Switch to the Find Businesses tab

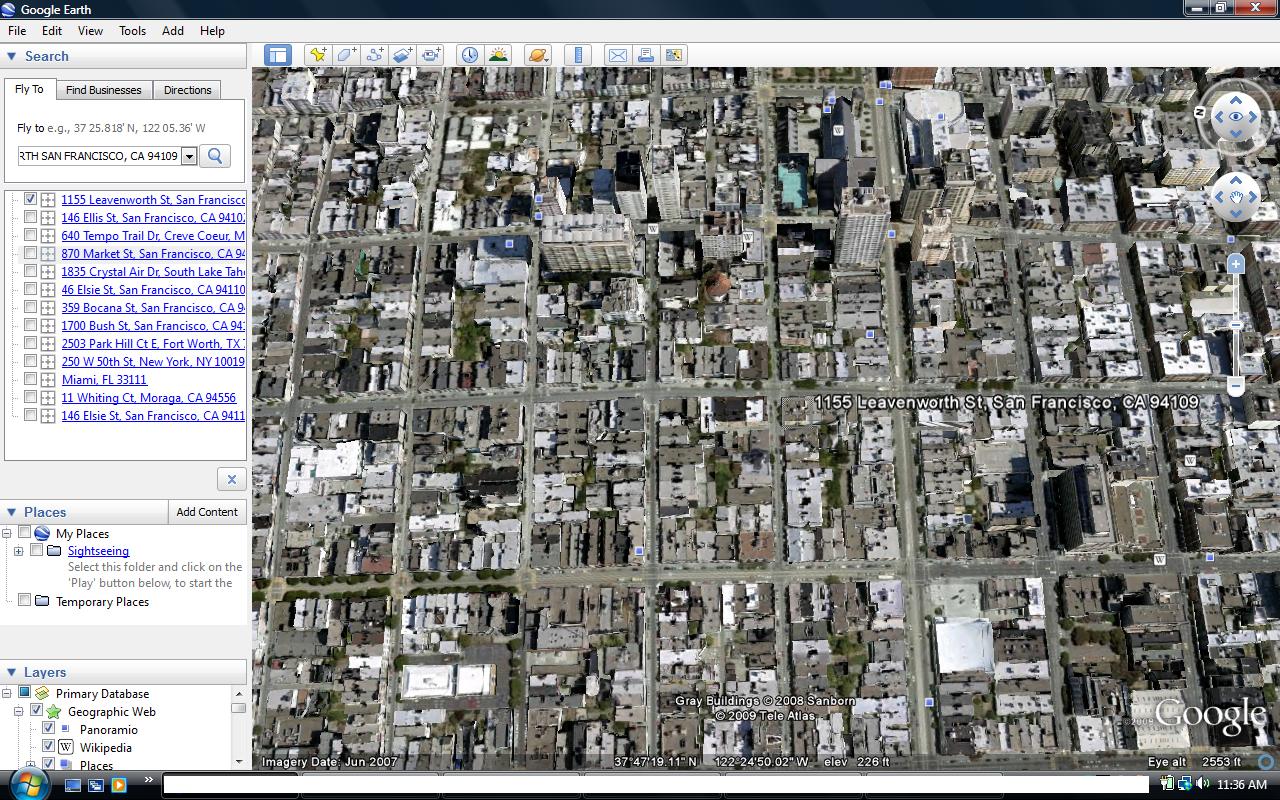(104, 90)
